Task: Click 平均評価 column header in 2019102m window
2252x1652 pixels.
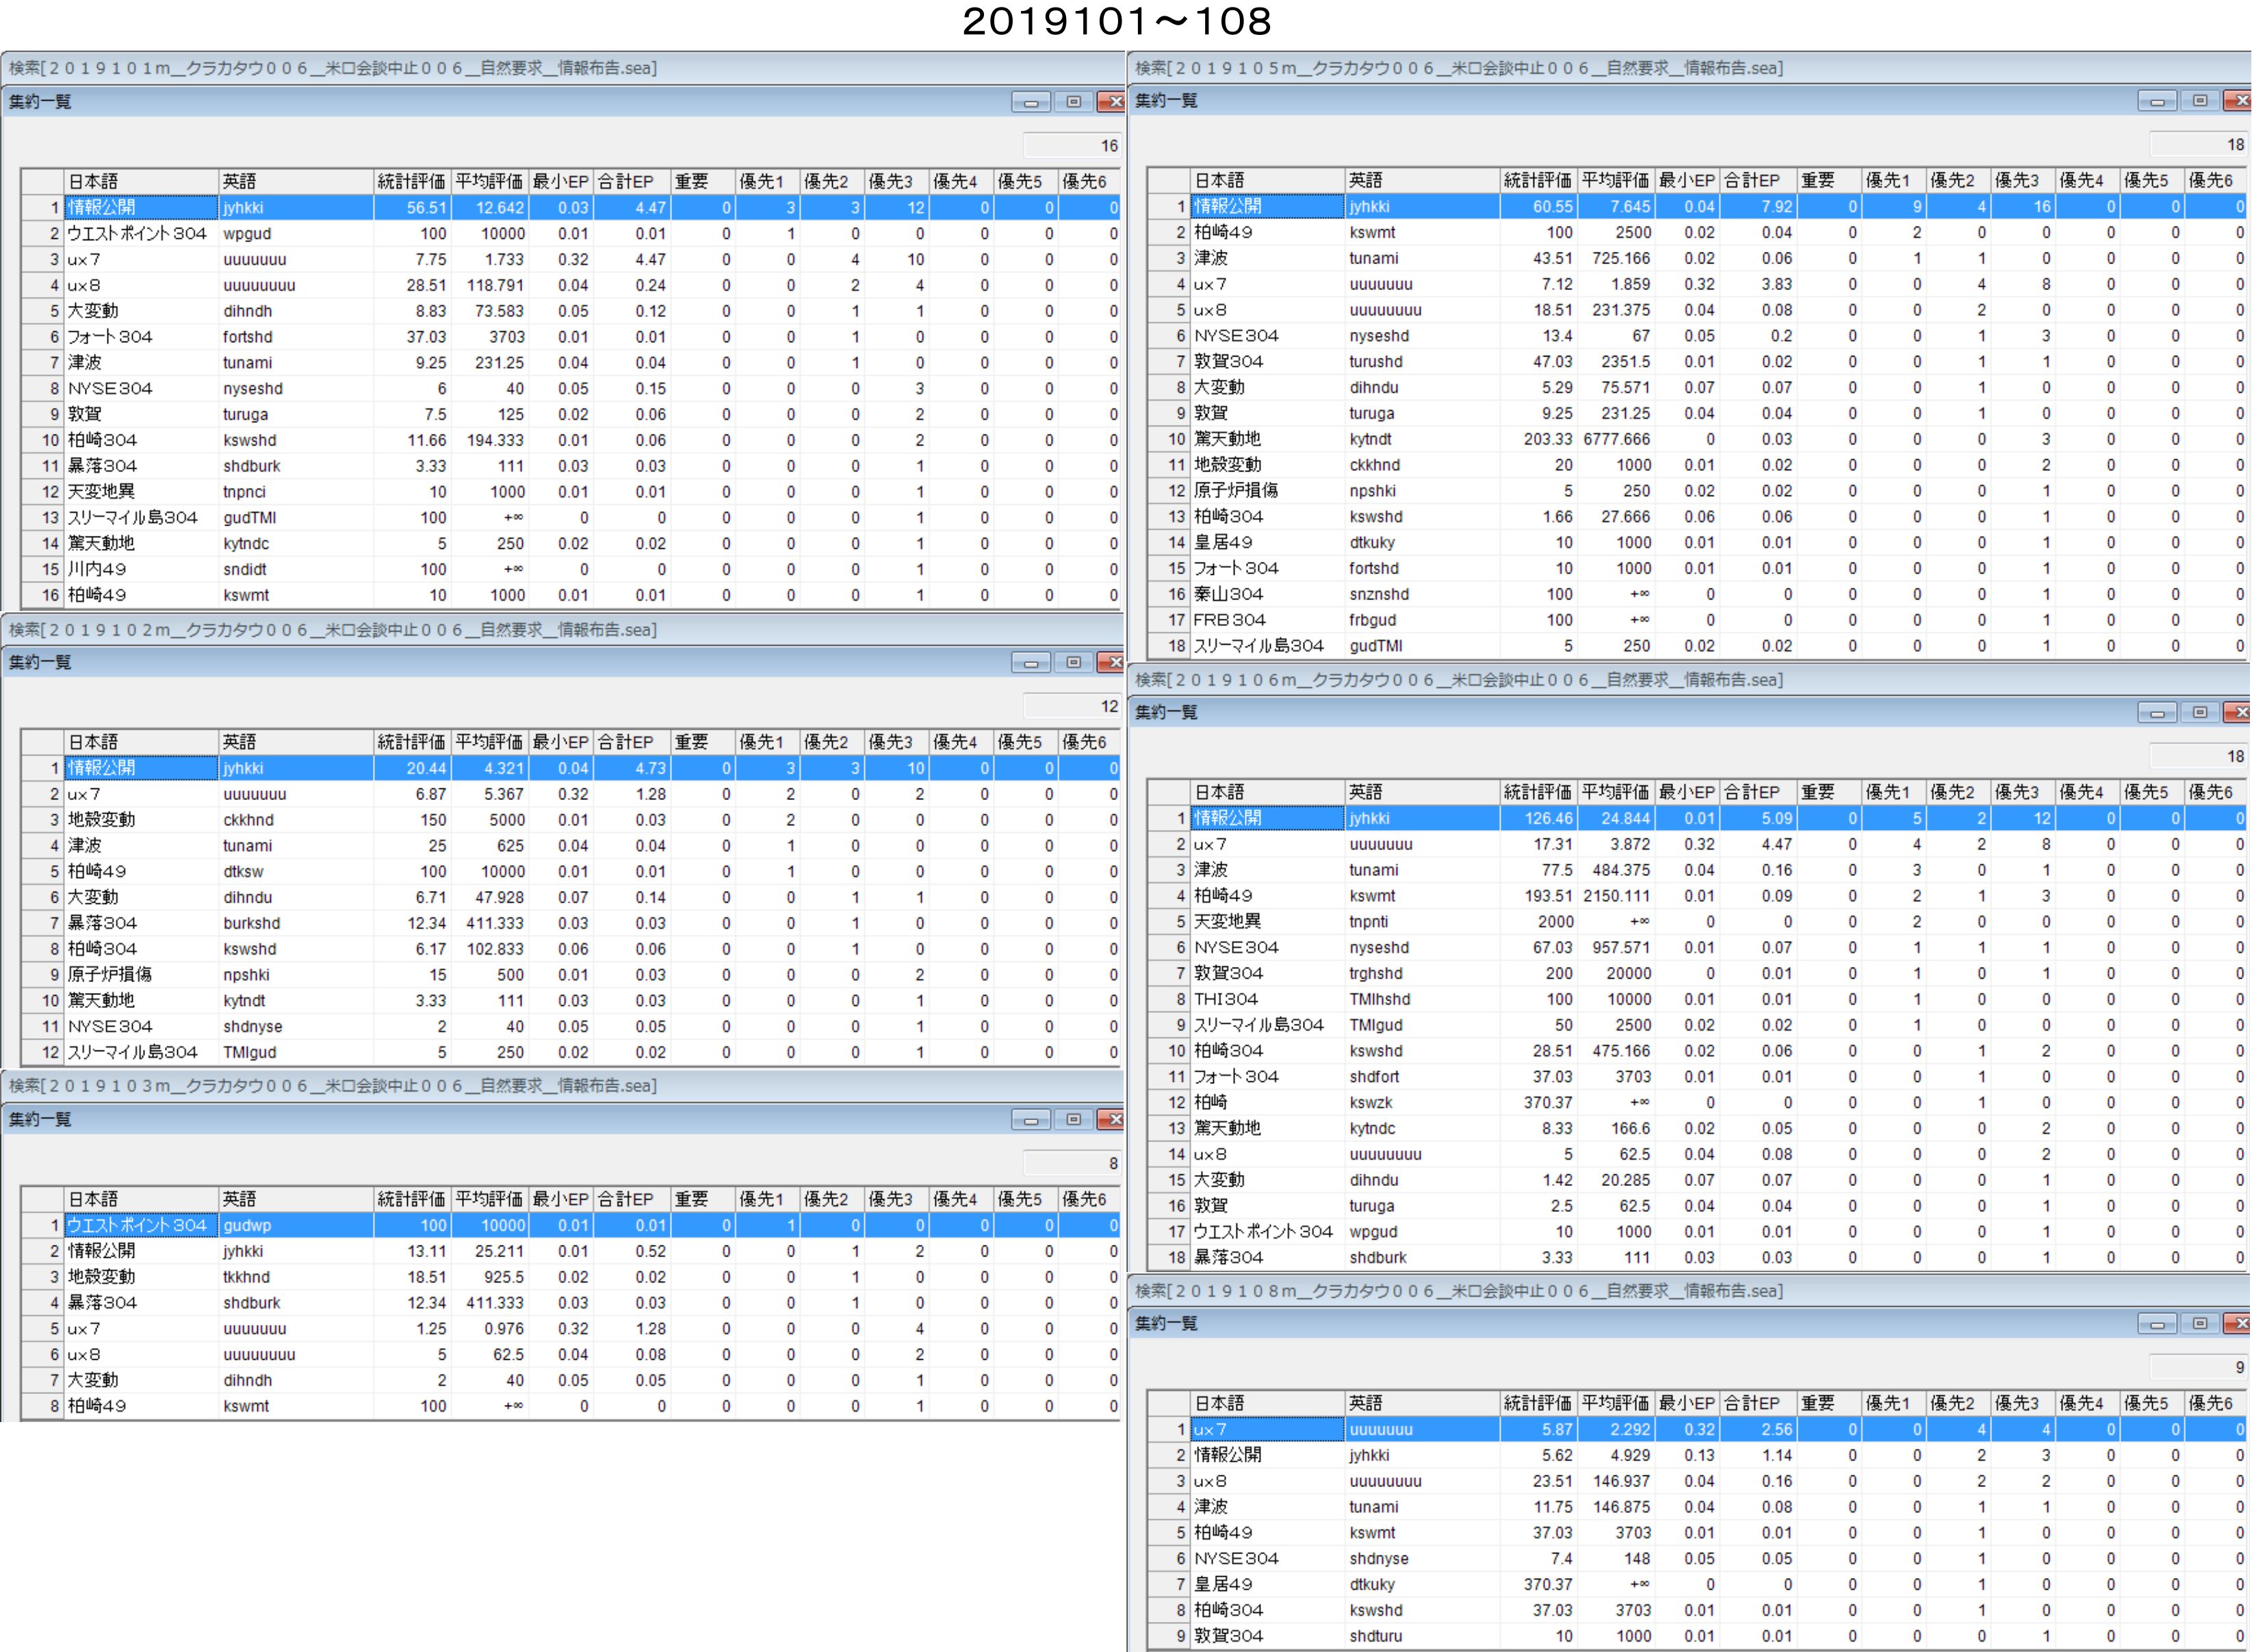Action: coord(490,742)
